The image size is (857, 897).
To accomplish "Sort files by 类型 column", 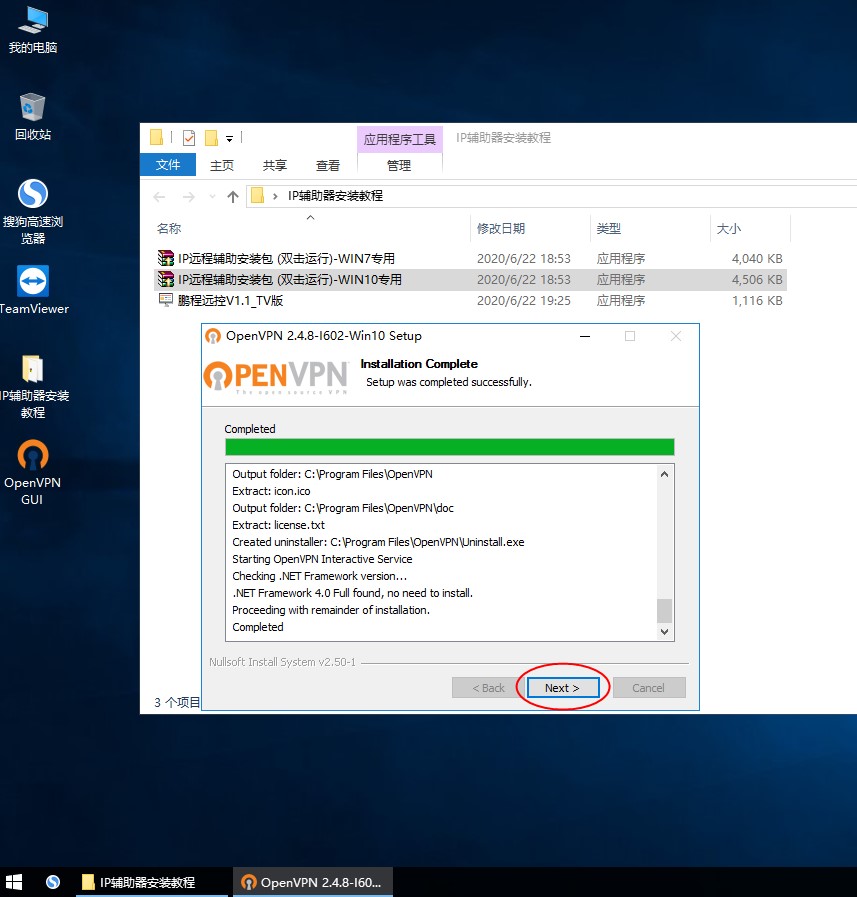I will click(x=609, y=228).
